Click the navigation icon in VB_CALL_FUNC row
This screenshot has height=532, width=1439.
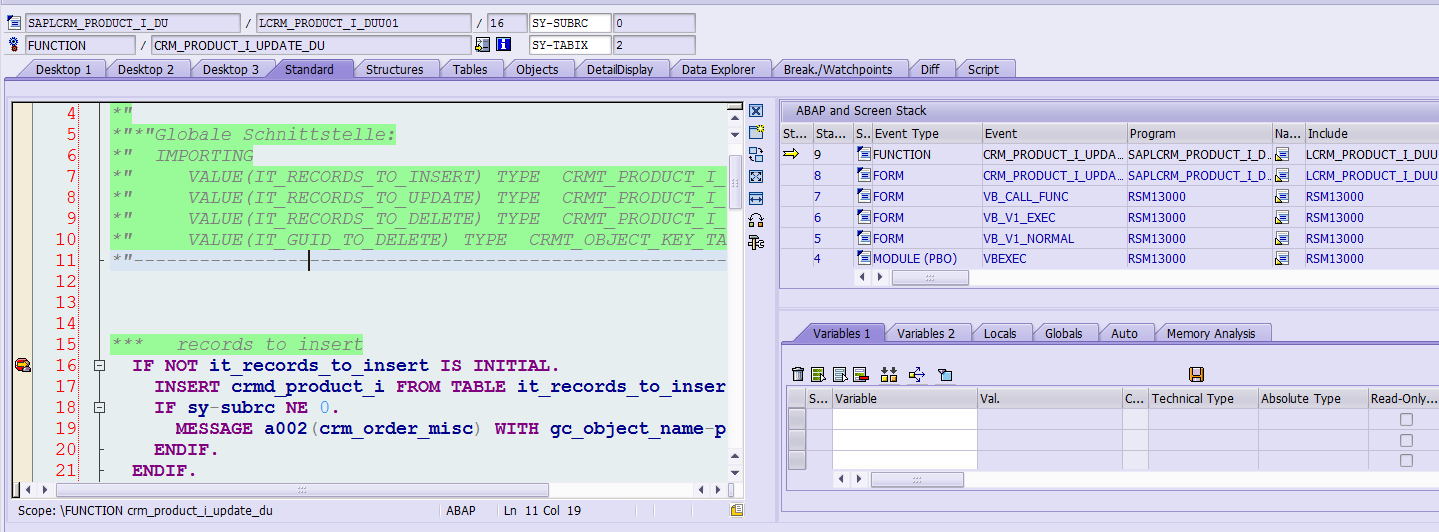1282,197
